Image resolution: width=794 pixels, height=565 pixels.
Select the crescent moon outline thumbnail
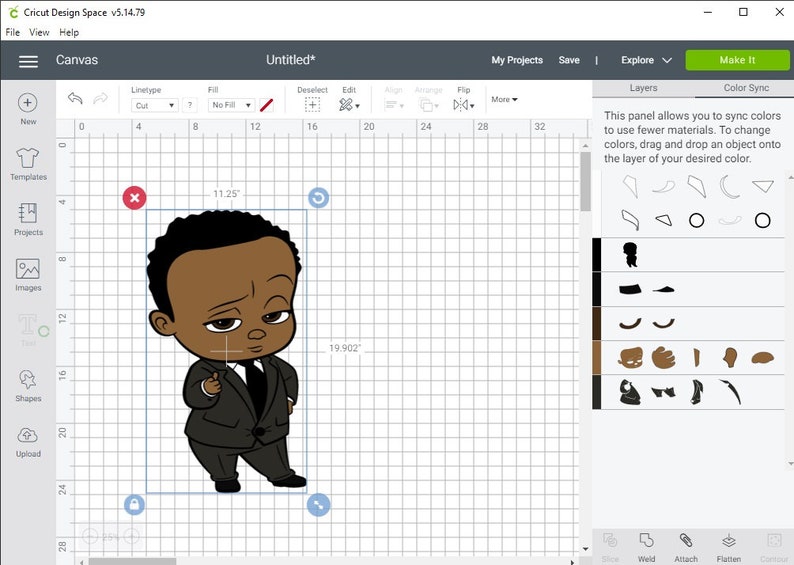tap(729, 186)
